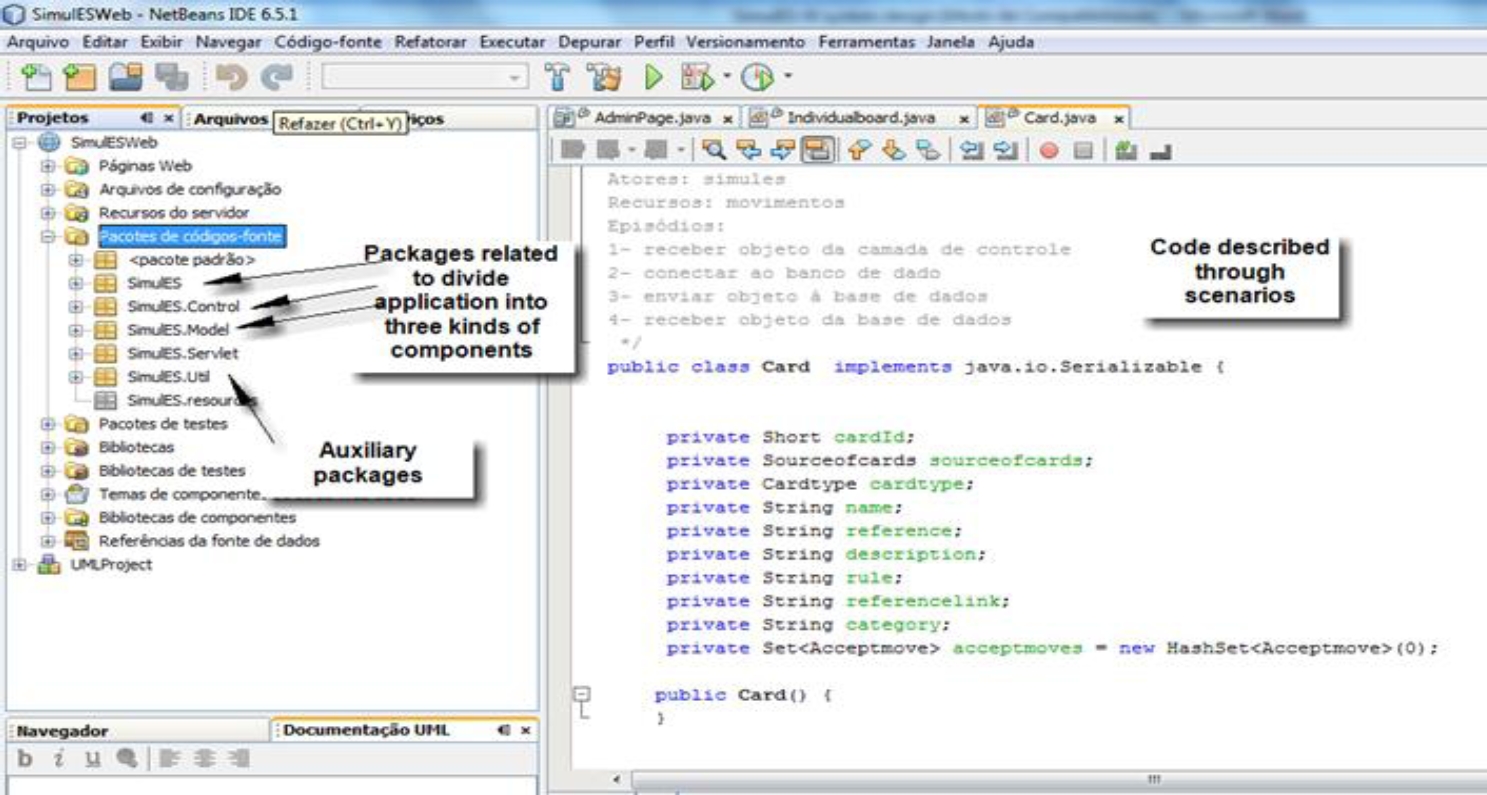Viewport: 1487px width, 795px height.
Task: Collapse the Card() constructor code fold
Action: tap(581, 694)
